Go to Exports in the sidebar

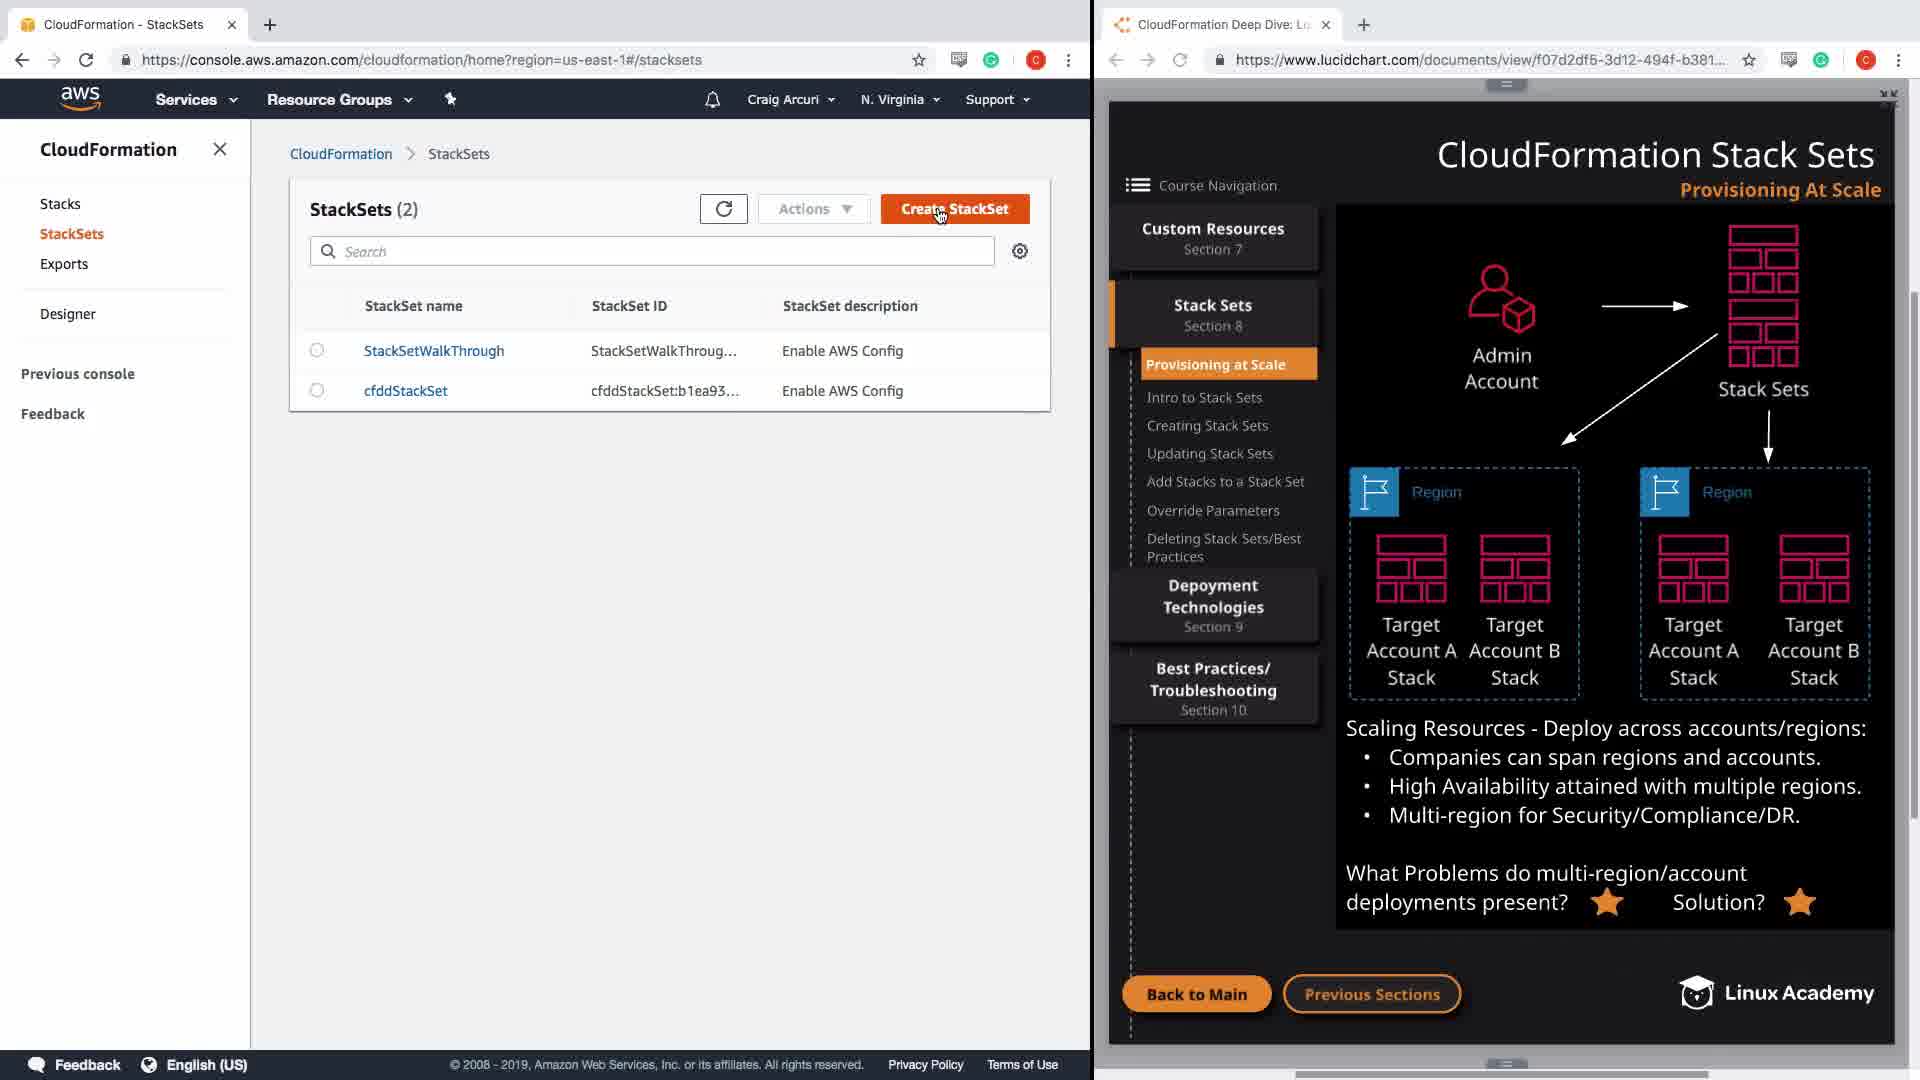coord(64,264)
